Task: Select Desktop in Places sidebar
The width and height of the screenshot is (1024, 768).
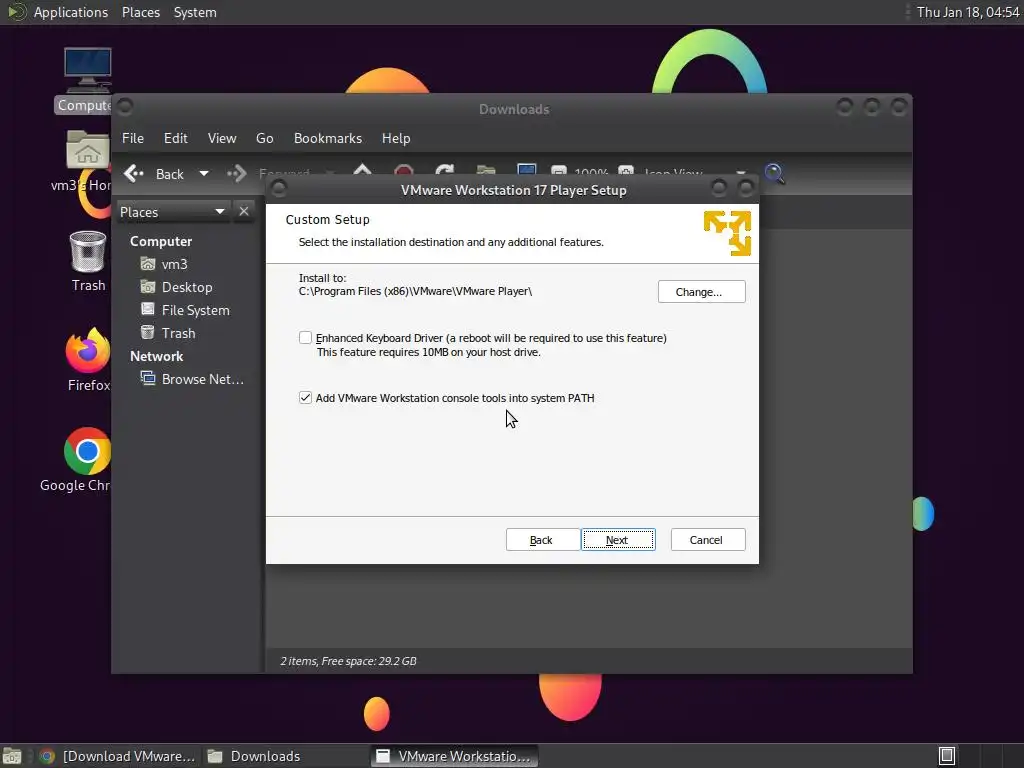Action: [187, 287]
